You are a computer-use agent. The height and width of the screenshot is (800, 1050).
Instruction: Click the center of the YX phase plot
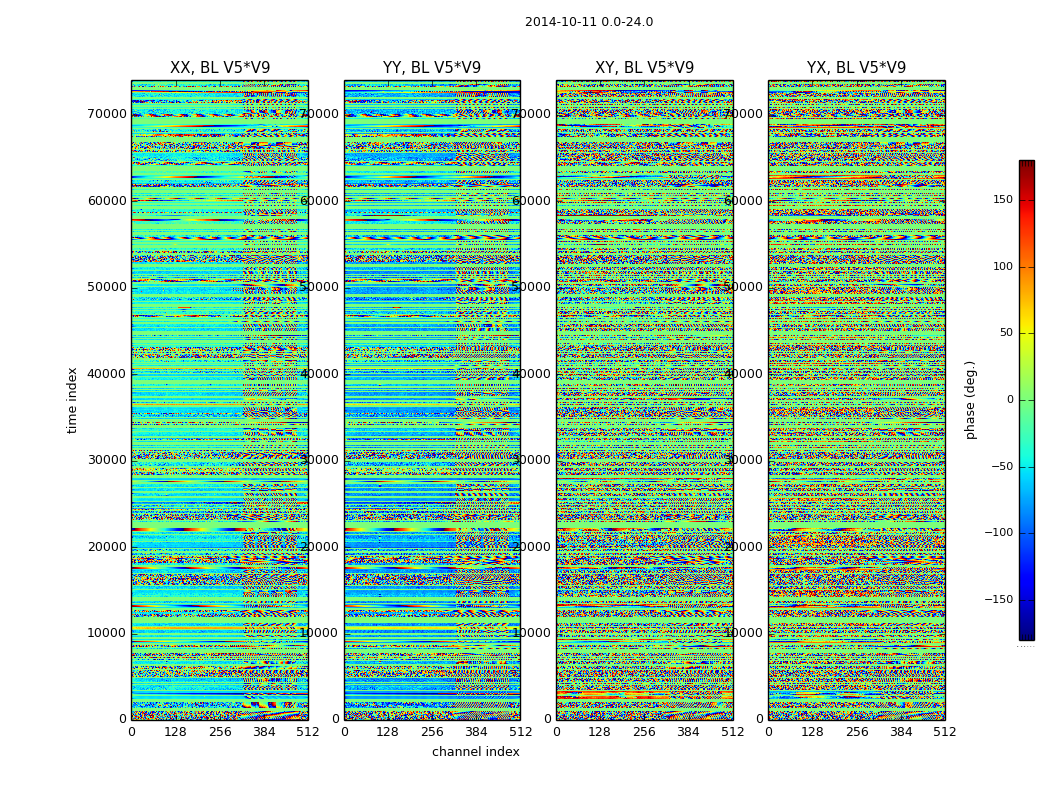pos(856,400)
